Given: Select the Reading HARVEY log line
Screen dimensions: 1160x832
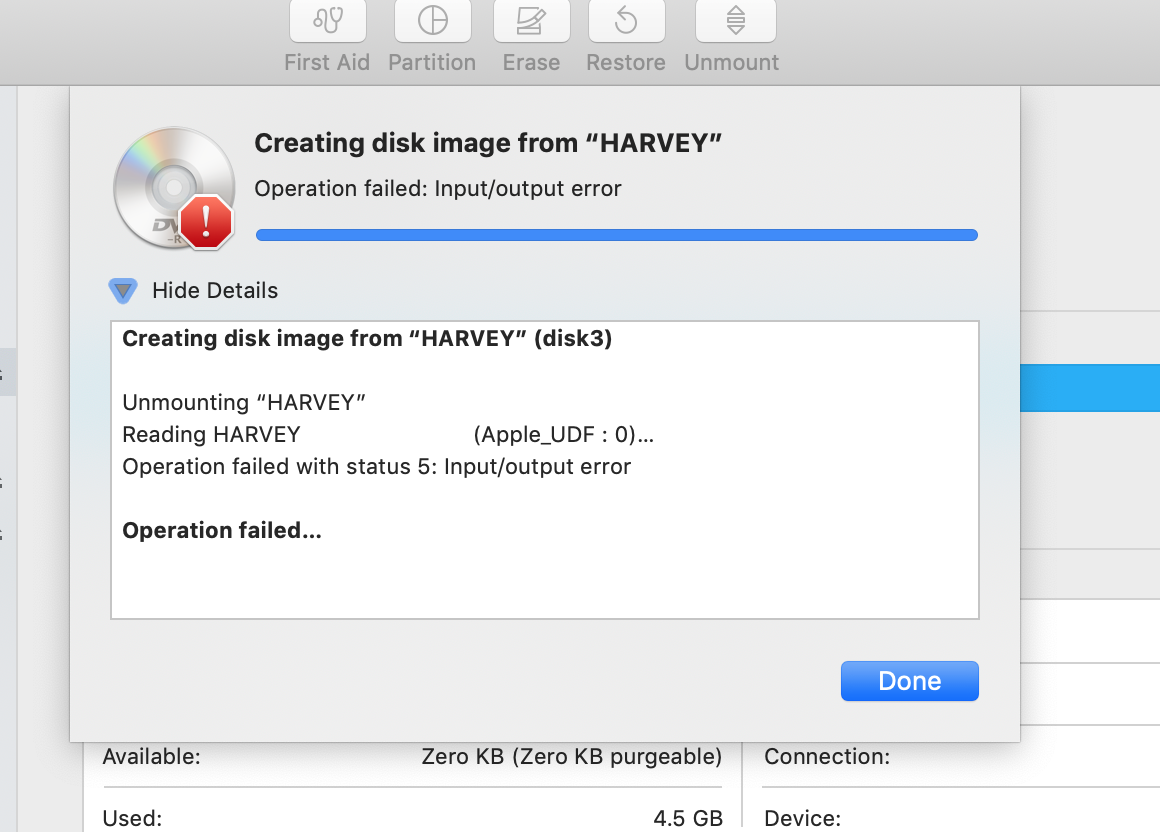Looking at the screenshot, I should pos(388,435).
